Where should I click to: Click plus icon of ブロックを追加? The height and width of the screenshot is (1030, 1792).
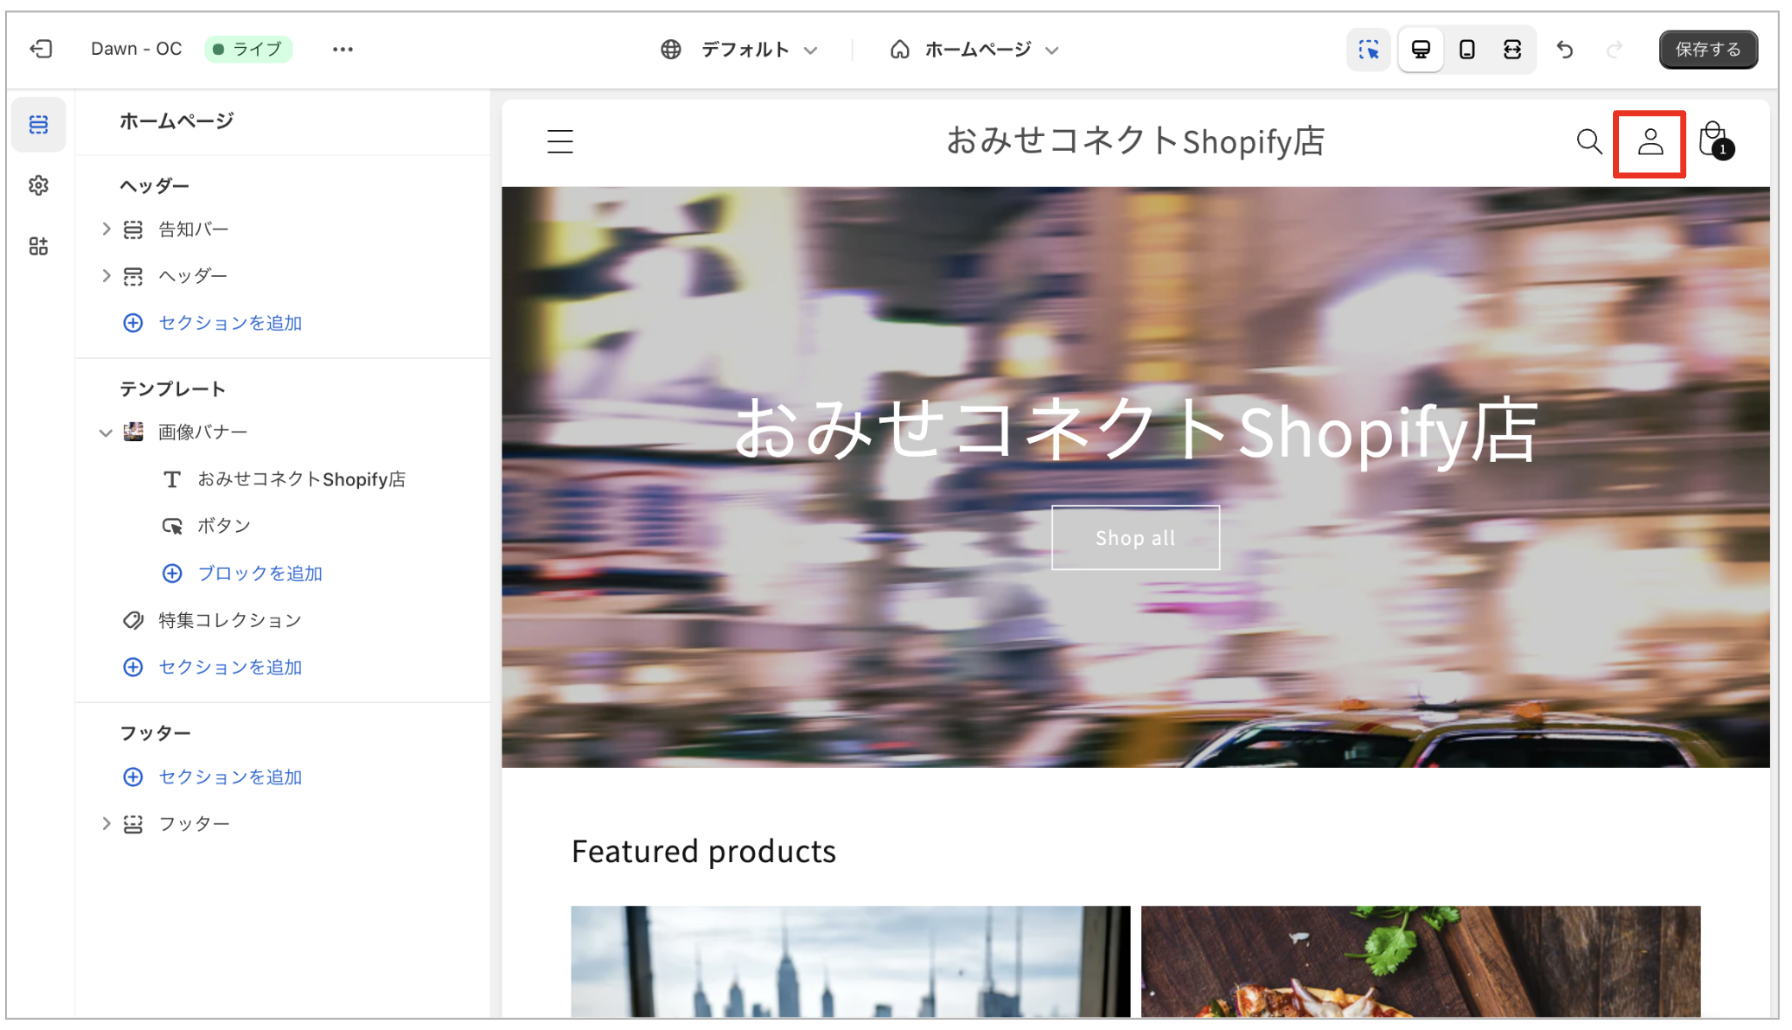click(x=172, y=573)
